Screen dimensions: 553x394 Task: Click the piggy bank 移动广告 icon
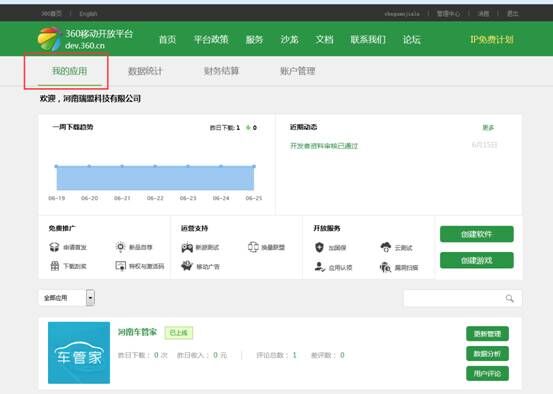pyautogui.click(x=187, y=266)
